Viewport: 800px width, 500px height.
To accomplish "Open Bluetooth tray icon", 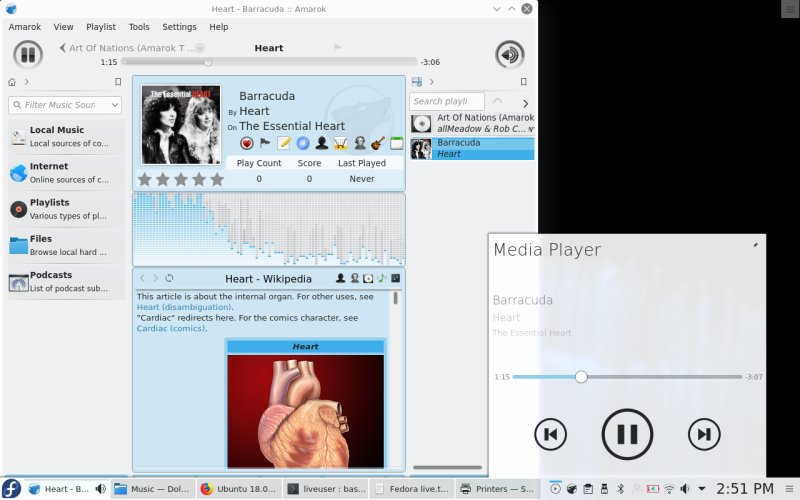I will (x=620, y=489).
